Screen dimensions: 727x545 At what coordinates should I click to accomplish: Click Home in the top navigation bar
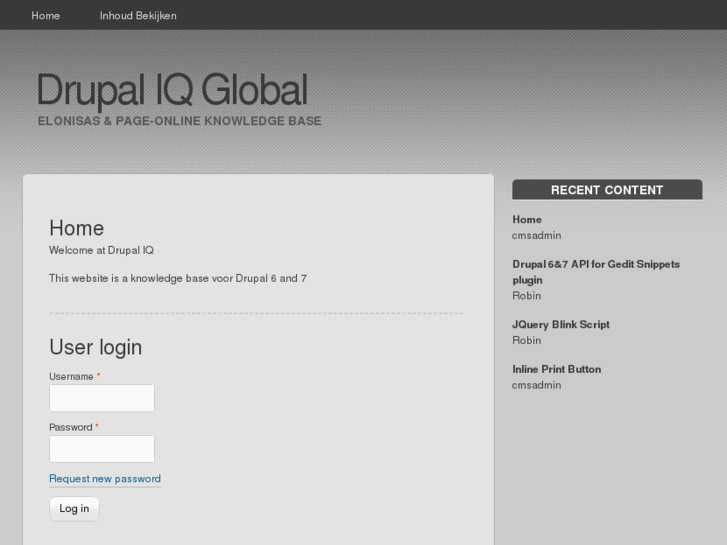(45, 15)
